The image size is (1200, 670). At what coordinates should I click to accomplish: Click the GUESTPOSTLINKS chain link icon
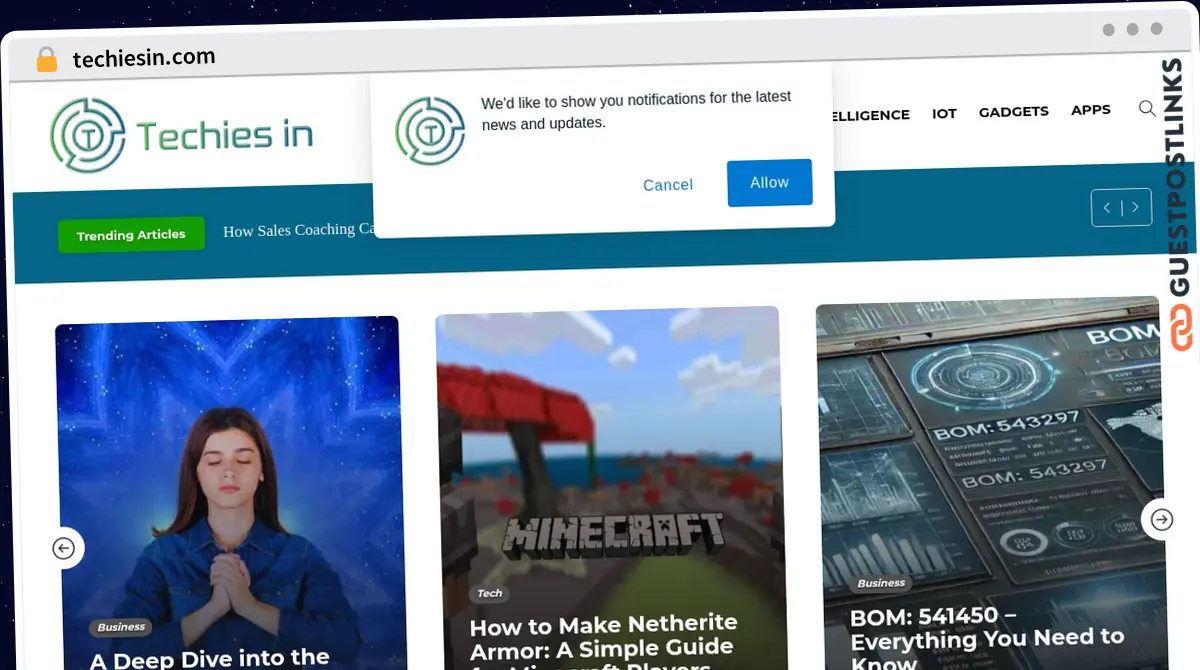(1181, 328)
